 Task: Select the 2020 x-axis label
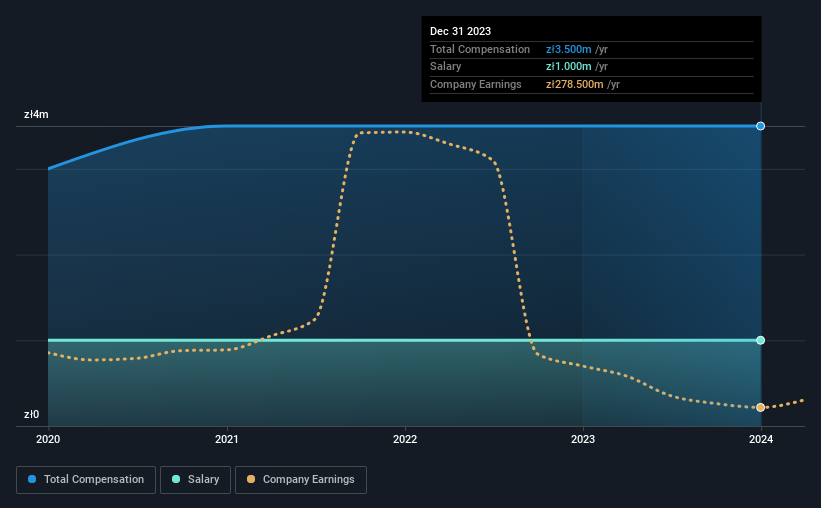click(48, 439)
